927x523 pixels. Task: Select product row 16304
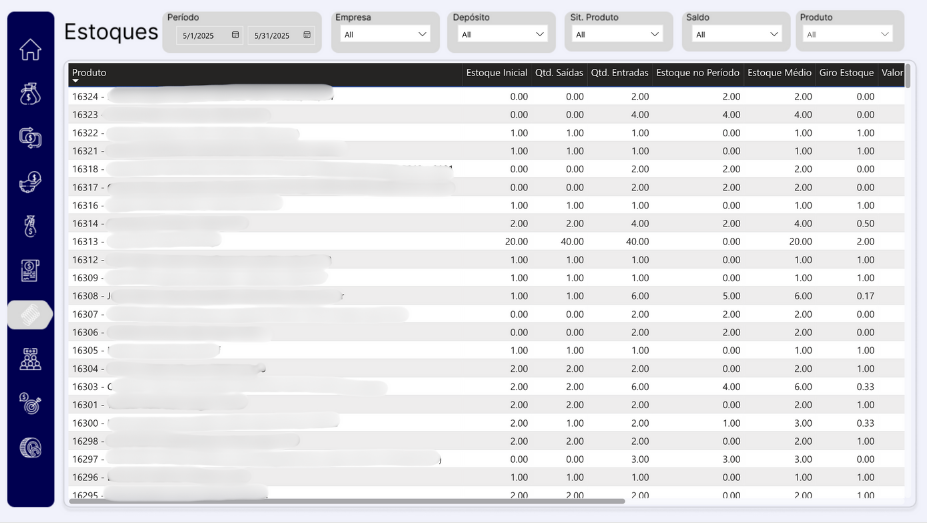coord(486,369)
